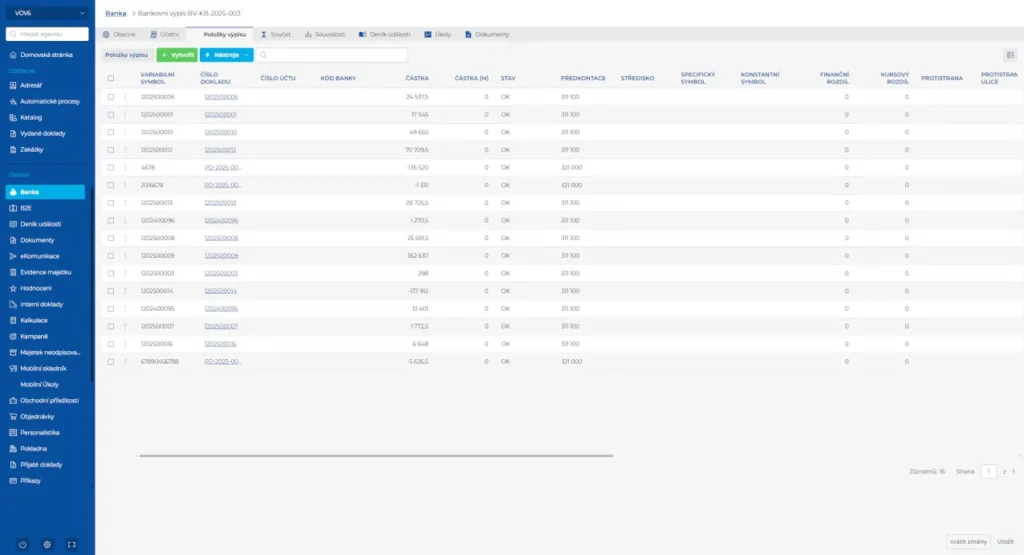Image resolution: width=1024 pixels, height=555 pixels.
Task: Open row menu dots for 1202500006
Action: click(x=125, y=97)
